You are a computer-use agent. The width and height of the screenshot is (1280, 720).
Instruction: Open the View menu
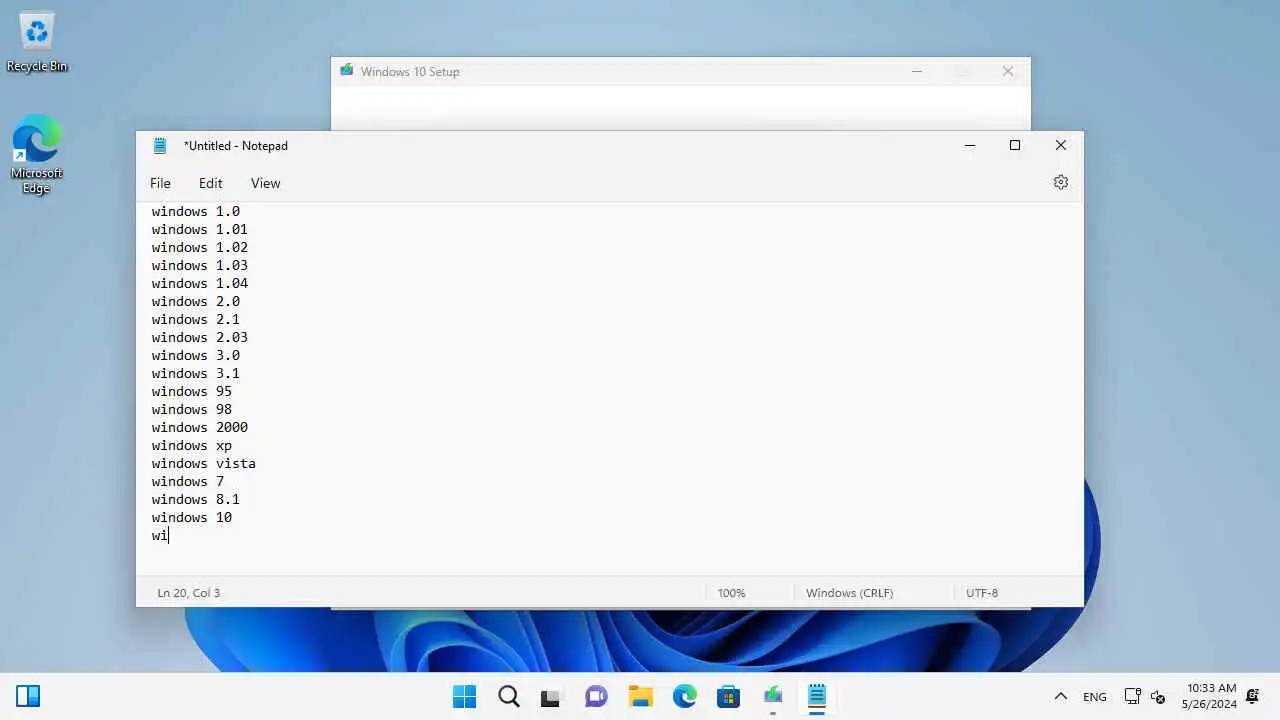point(265,183)
